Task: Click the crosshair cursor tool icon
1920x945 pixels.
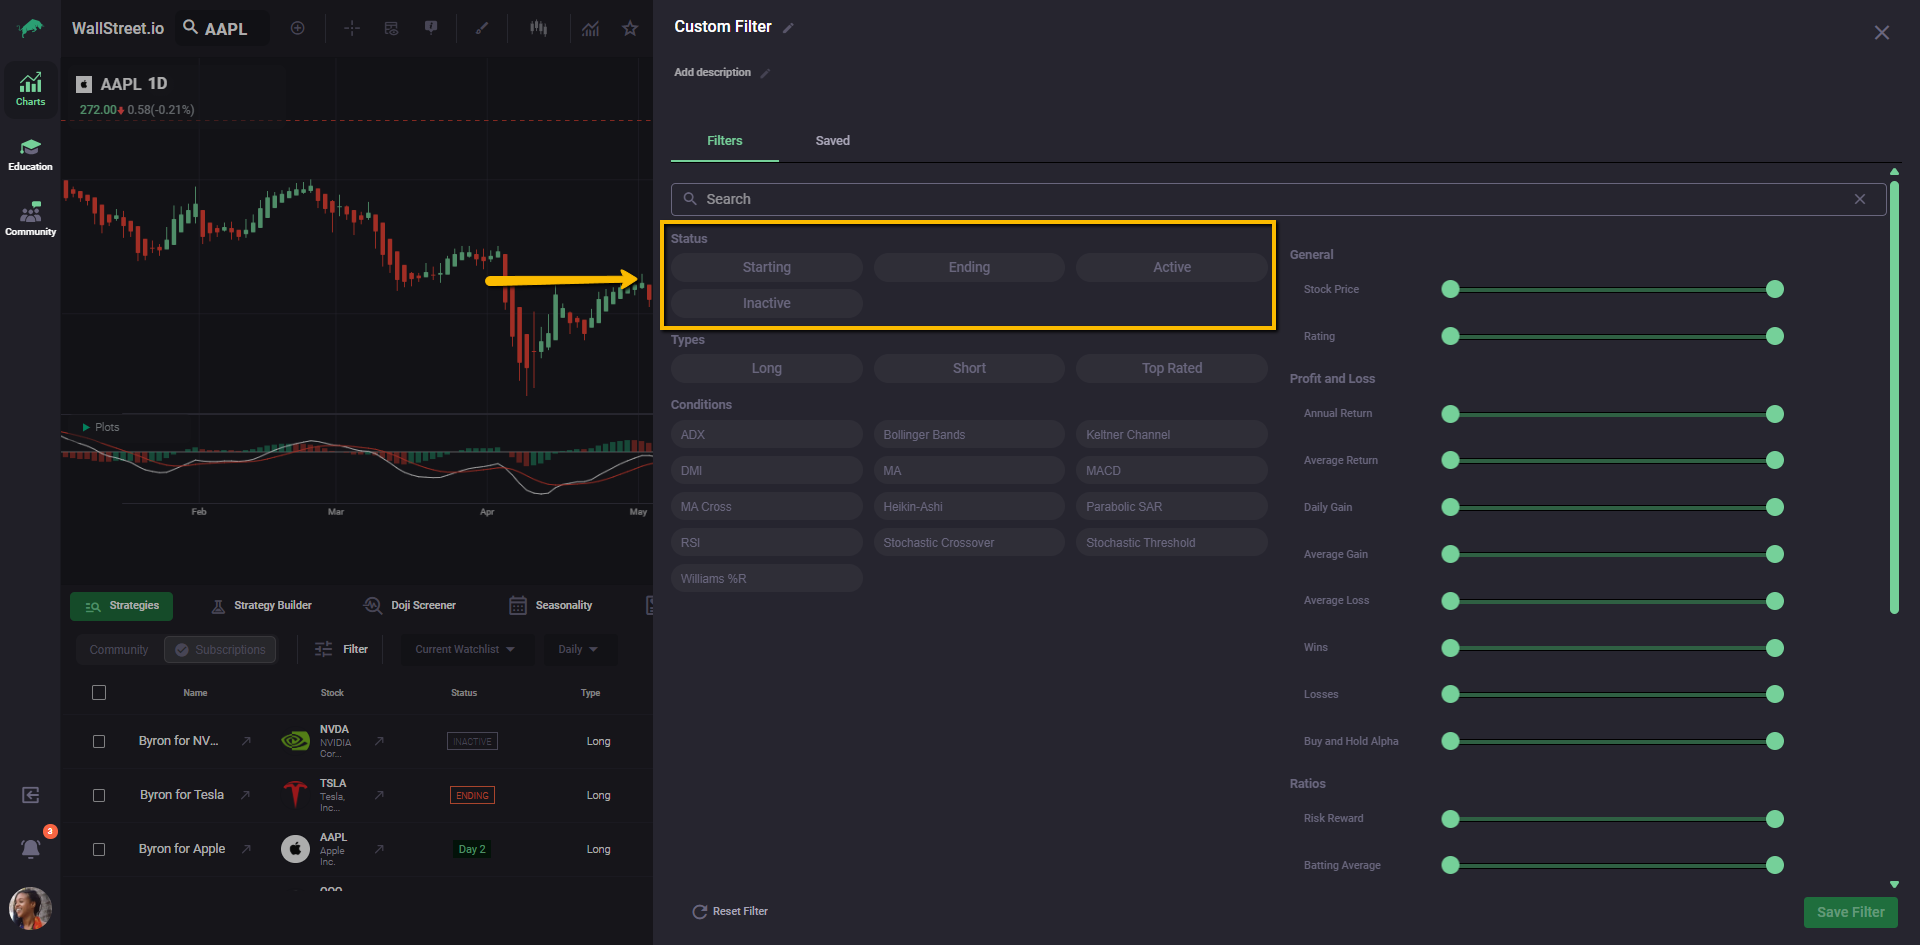Action: pyautogui.click(x=351, y=28)
